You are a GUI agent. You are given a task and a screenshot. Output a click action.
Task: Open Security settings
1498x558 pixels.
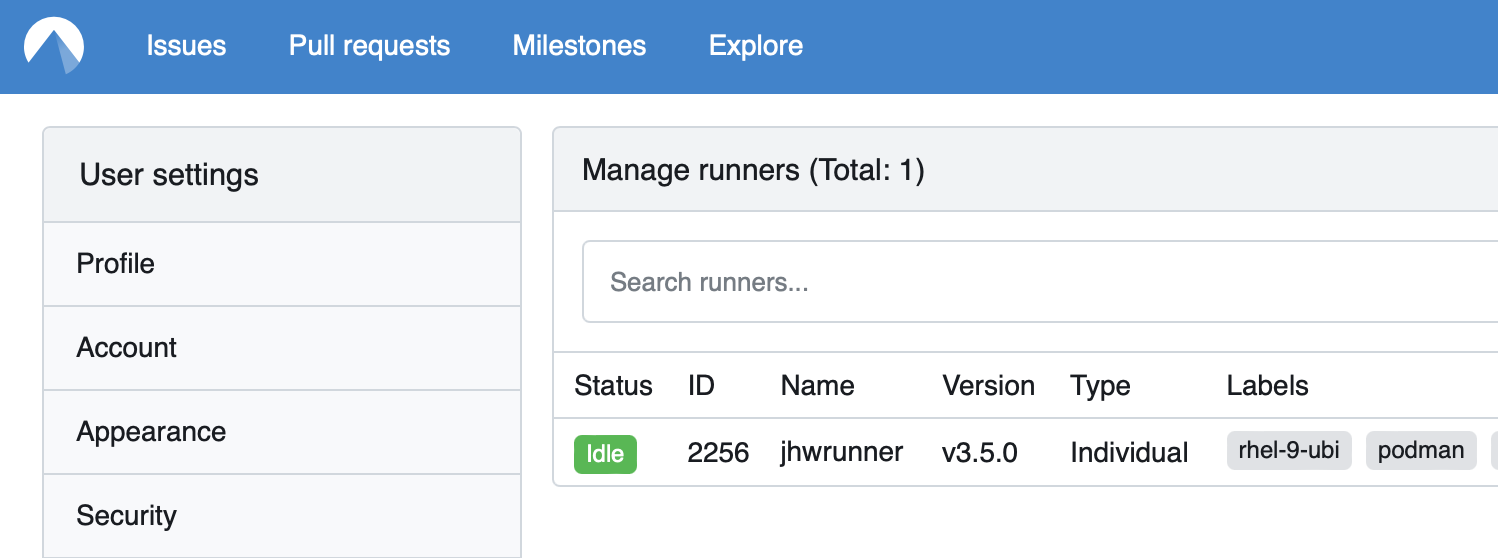tap(282, 516)
